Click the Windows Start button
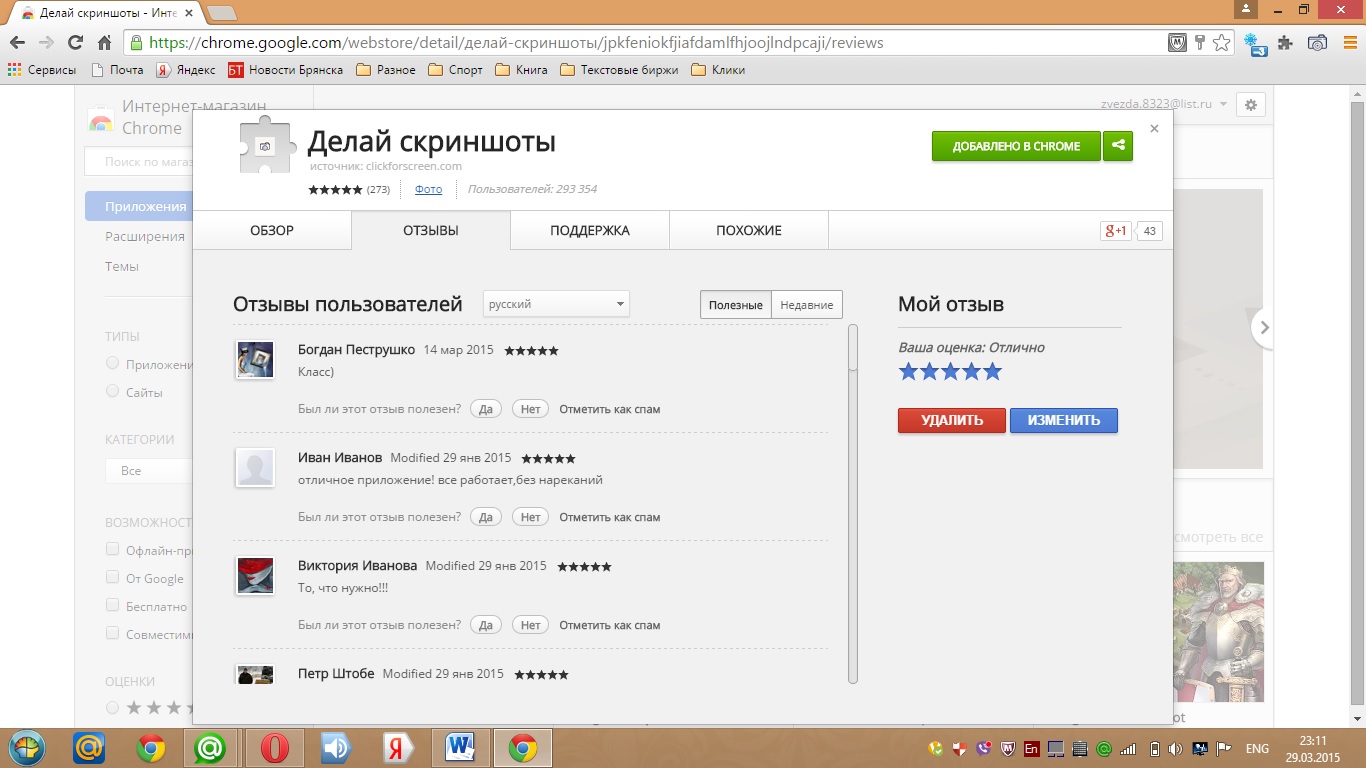 tap(27, 748)
